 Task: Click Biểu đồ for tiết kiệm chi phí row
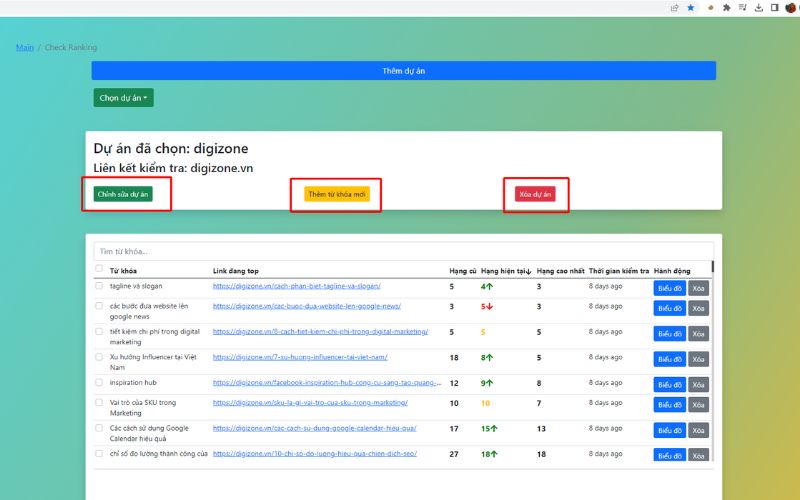(669, 334)
